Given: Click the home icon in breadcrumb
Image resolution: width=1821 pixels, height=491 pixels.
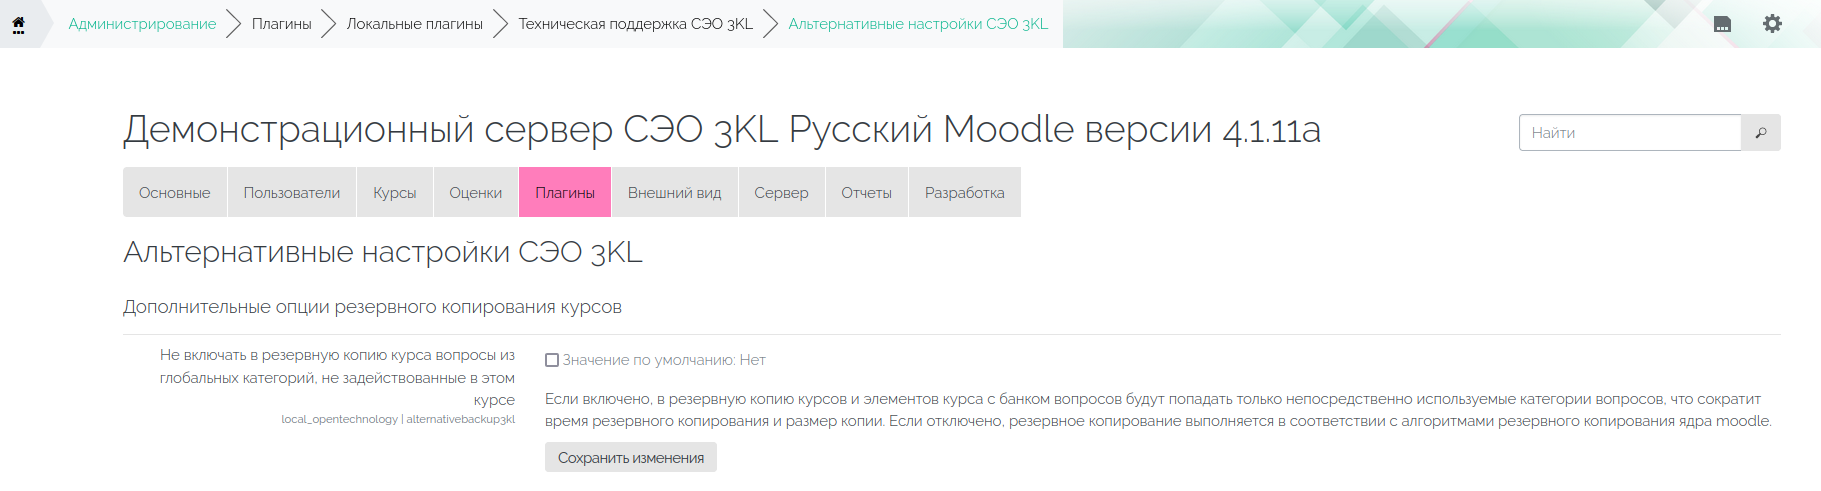Looking at the screenshot, I should pyautogui.click(x=18, y=24).
